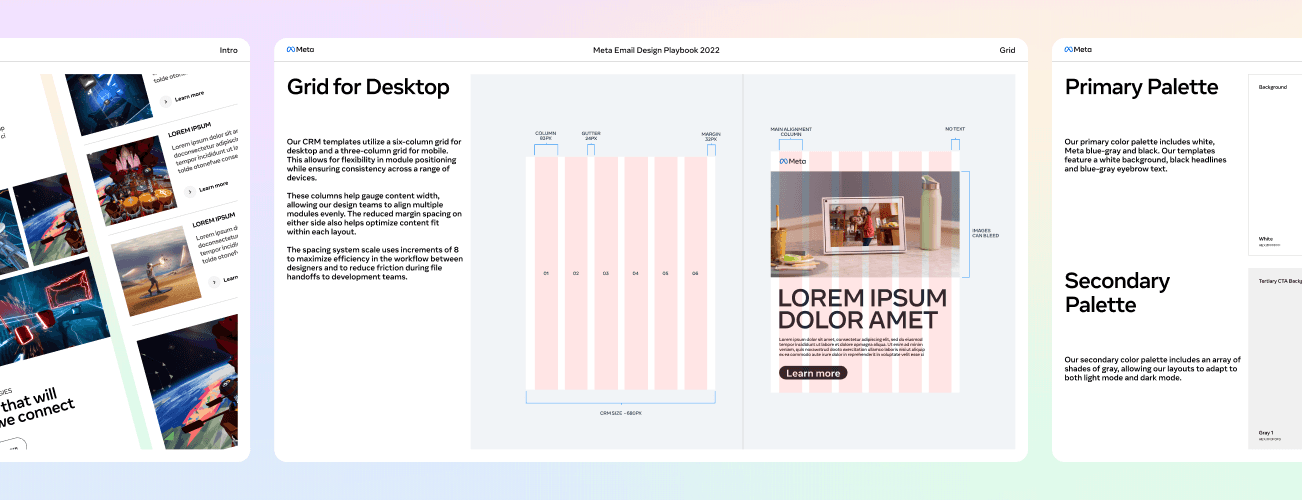The height and width of the screenshot is (500, 1302).
Task: Click the paragraph starting 'The spacing system scale'
Action: pos(375,263)
